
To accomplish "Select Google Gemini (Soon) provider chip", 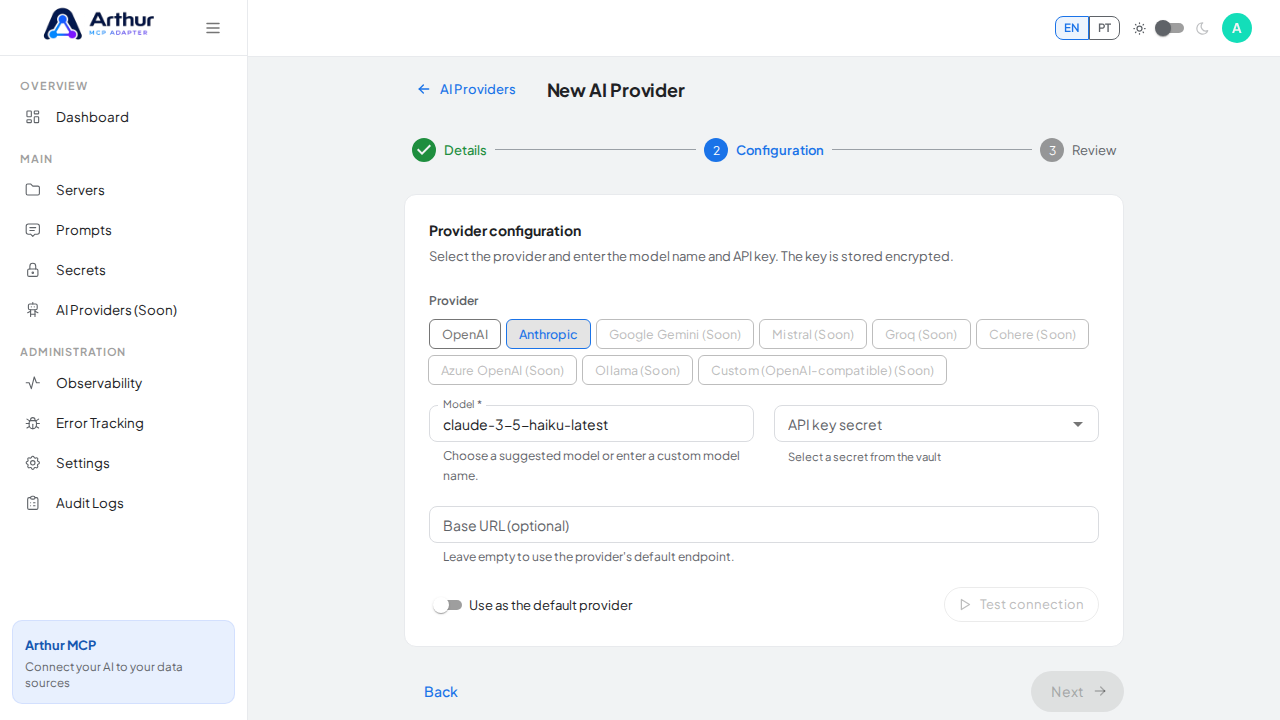I will [x=675, y=334].
